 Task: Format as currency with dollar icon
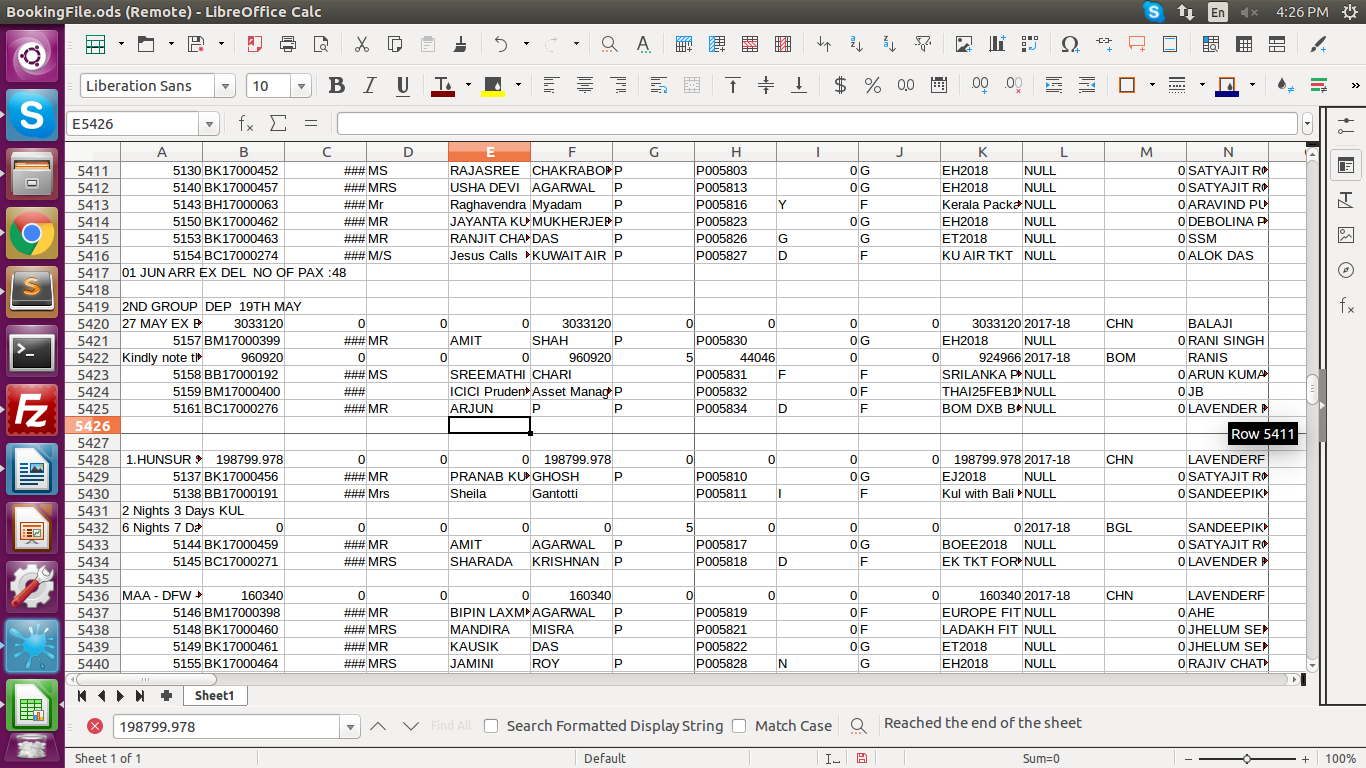point(840,86)
